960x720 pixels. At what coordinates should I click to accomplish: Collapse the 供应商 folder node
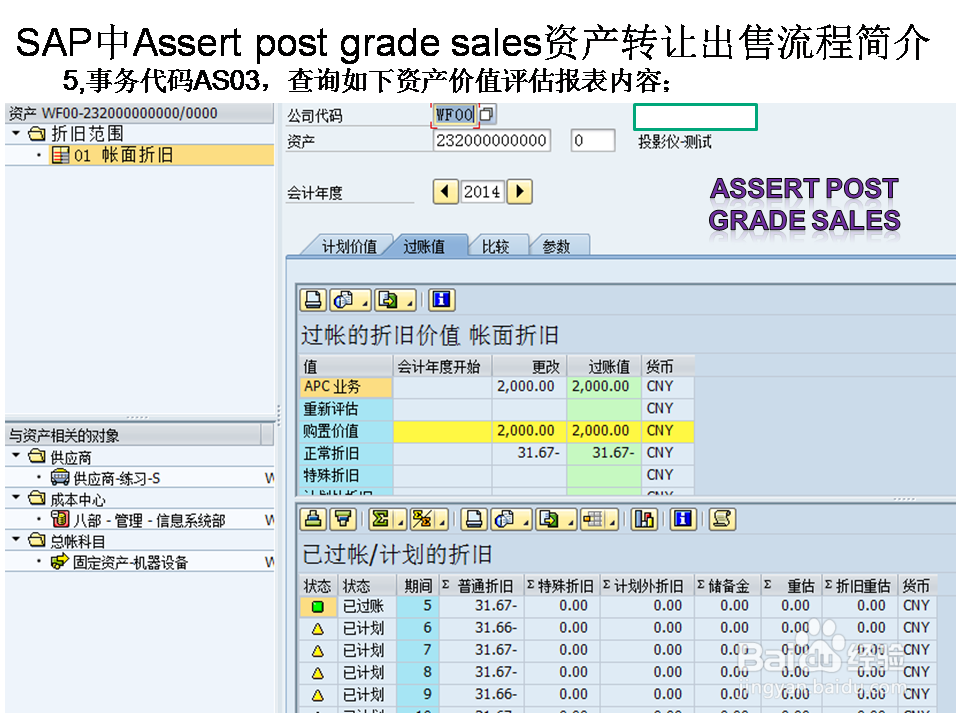[x=17, y=456]
